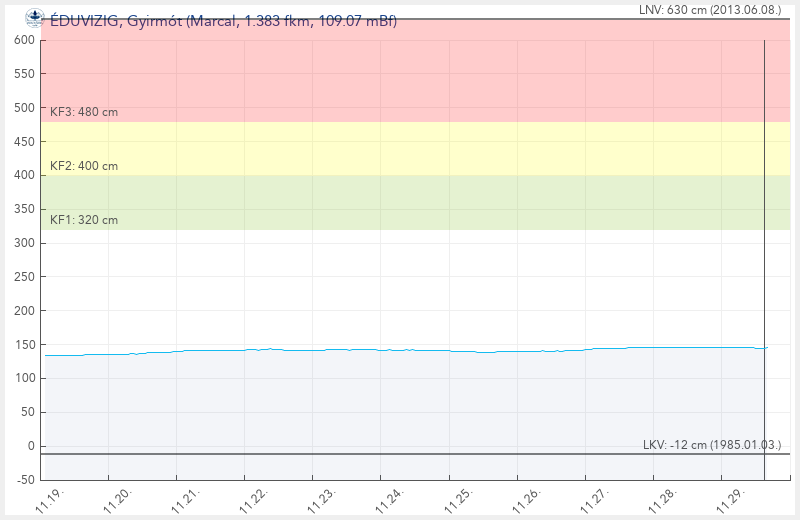Click the LKV: -12 cm label
The width and height of the screenshot is (800, 520).
click(711, 444)
